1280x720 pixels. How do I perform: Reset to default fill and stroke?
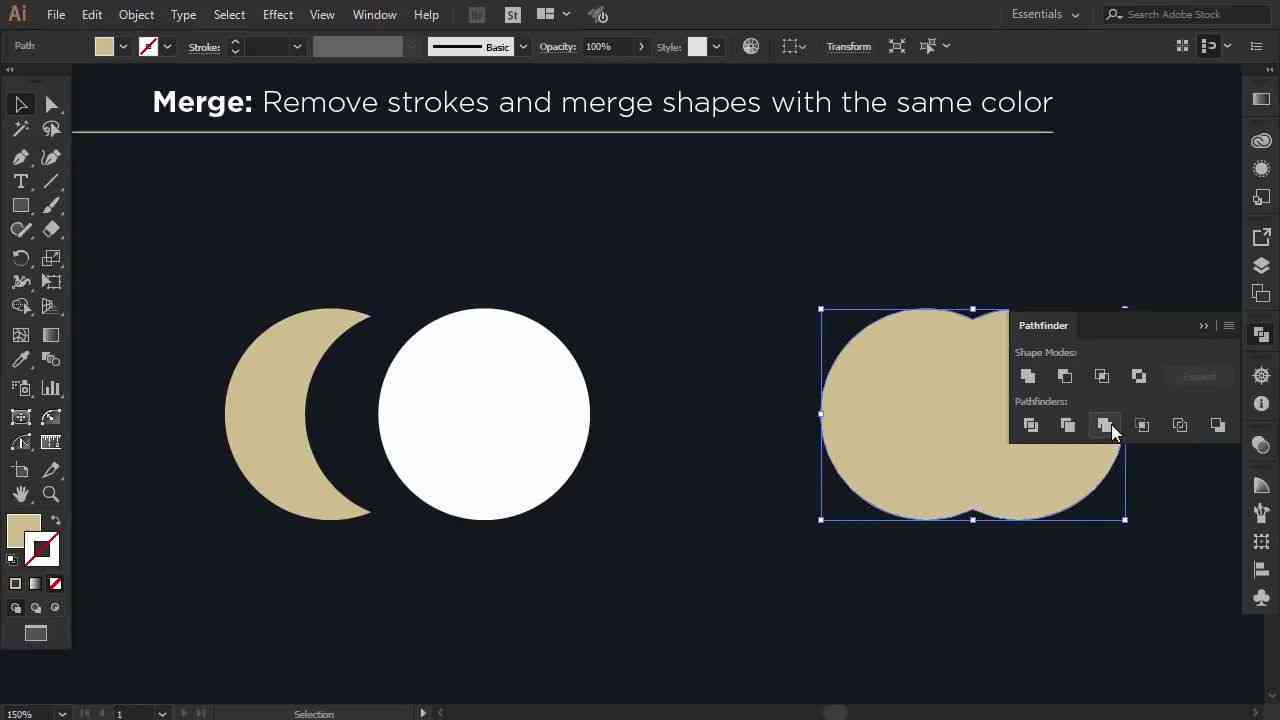coord(12,560)
